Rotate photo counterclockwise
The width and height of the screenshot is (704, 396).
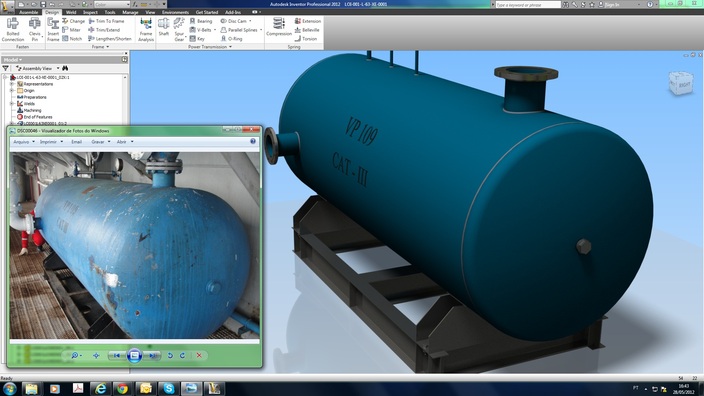pyautogui.click(x=170, y=356)
